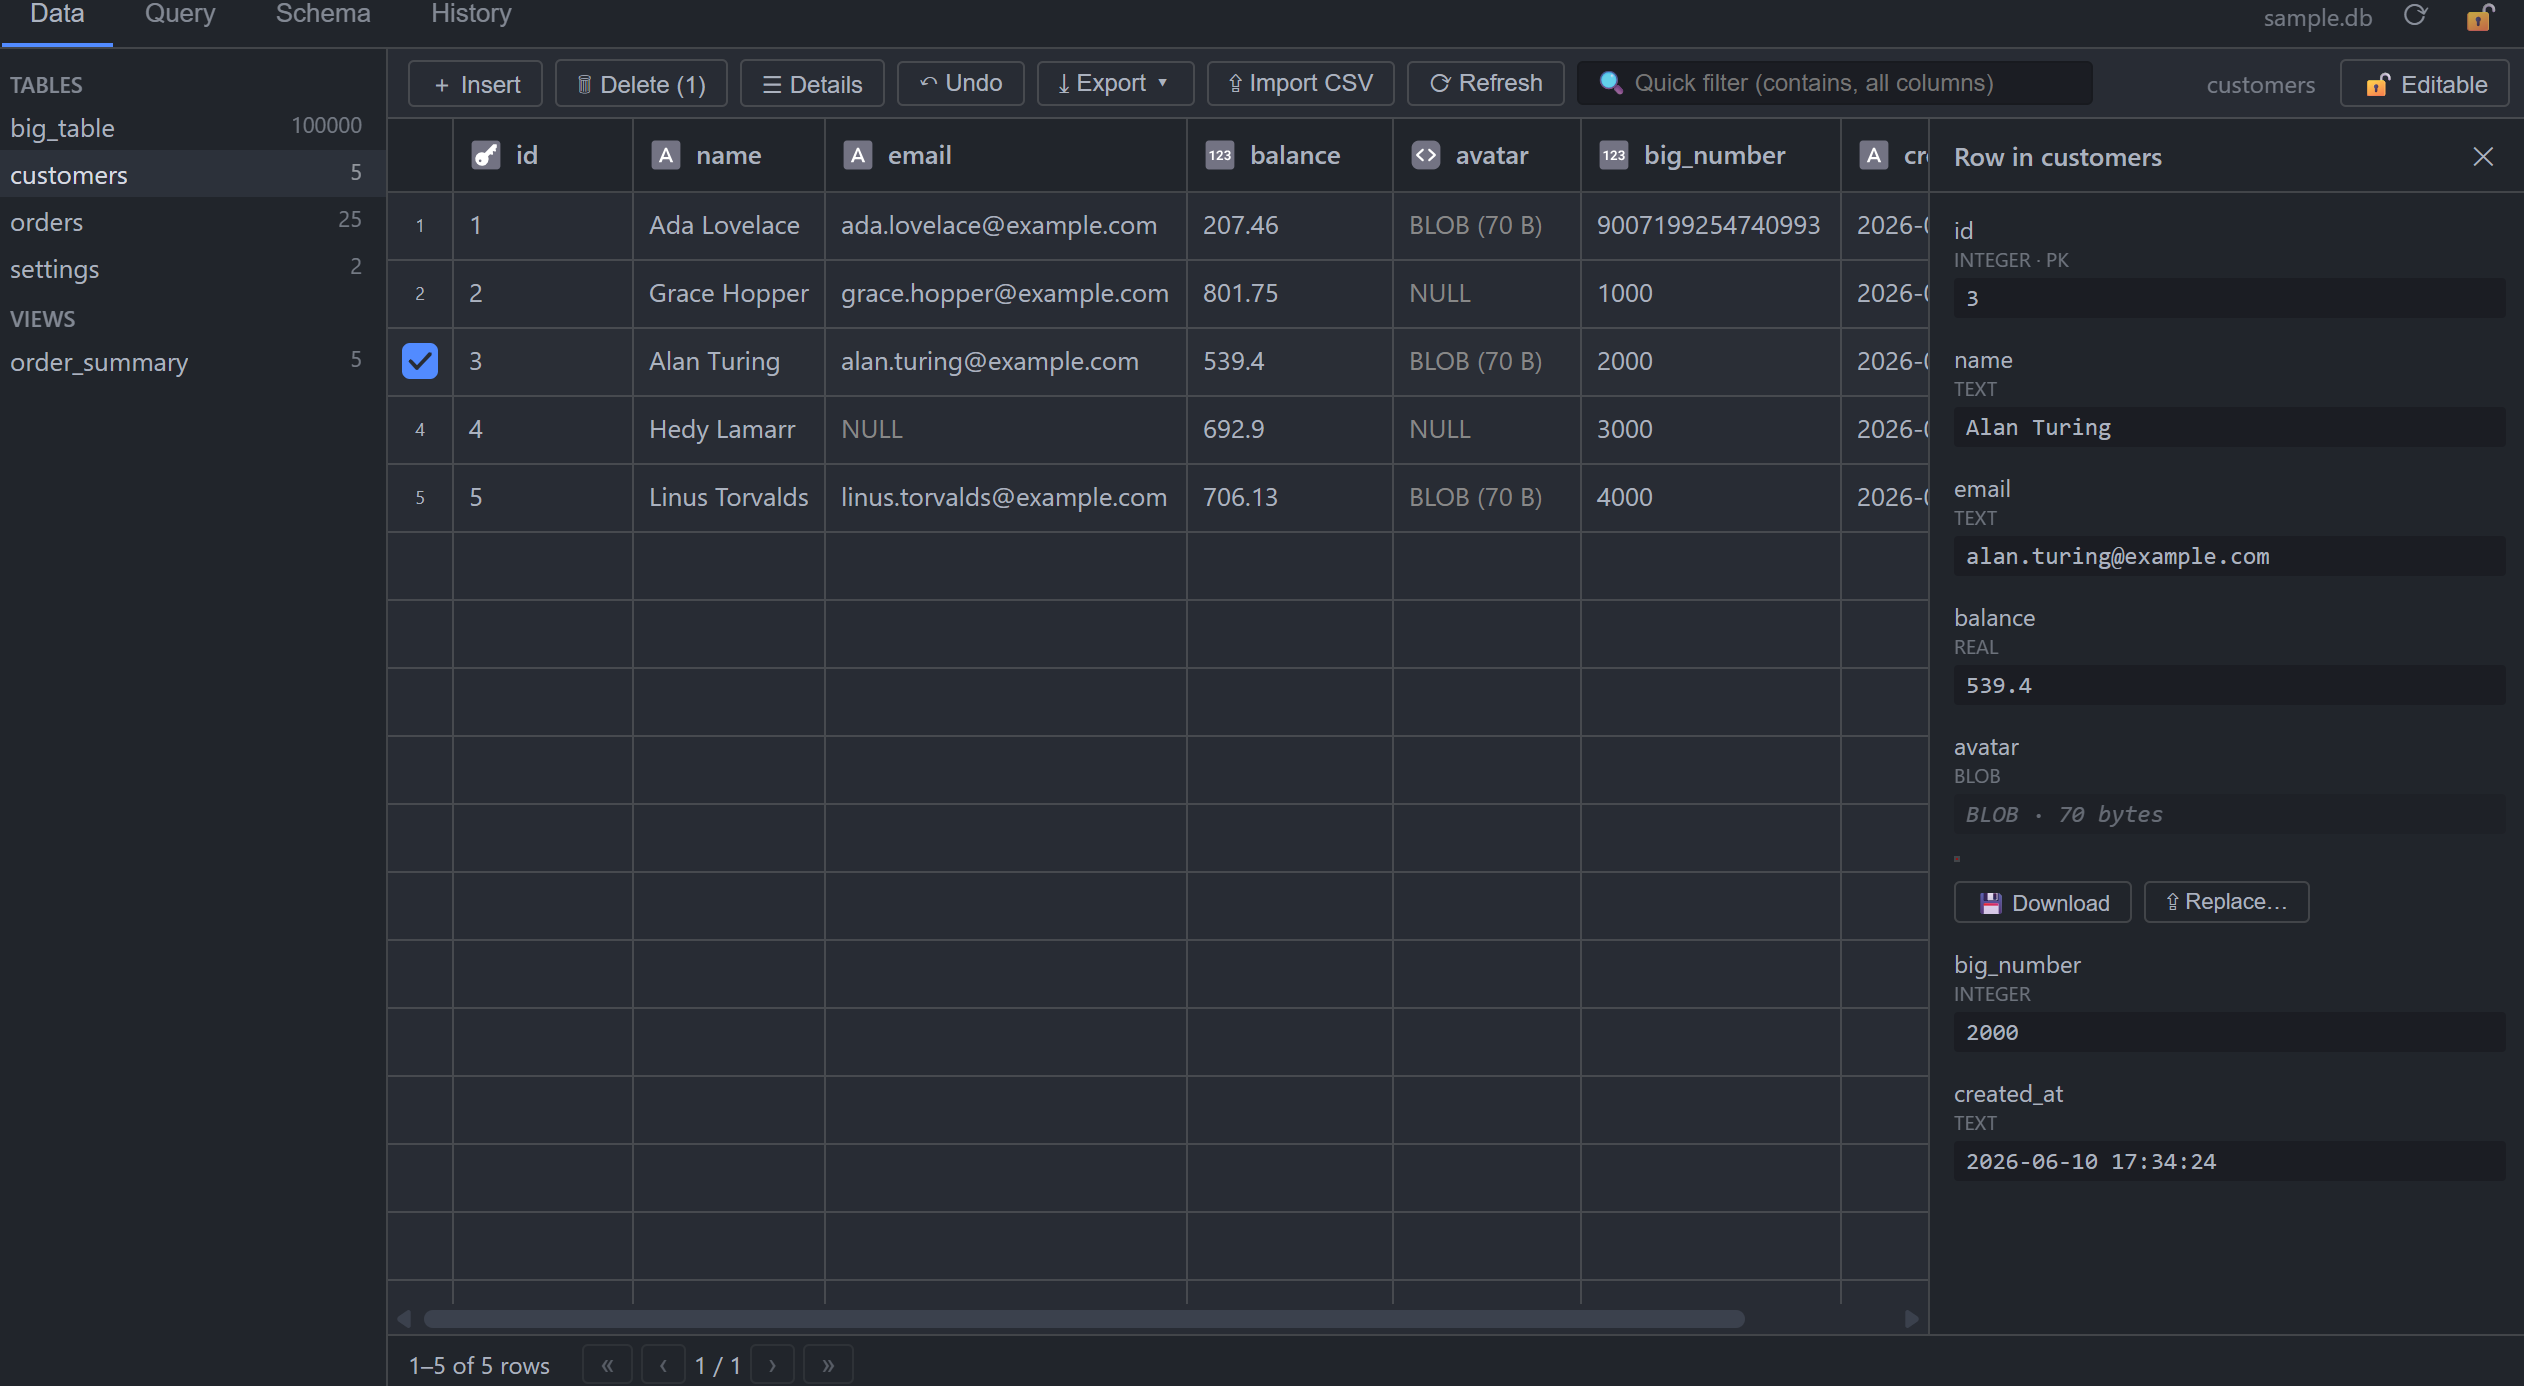Click the Delete (1) button

pyautogui.click(x=641, y=84)
